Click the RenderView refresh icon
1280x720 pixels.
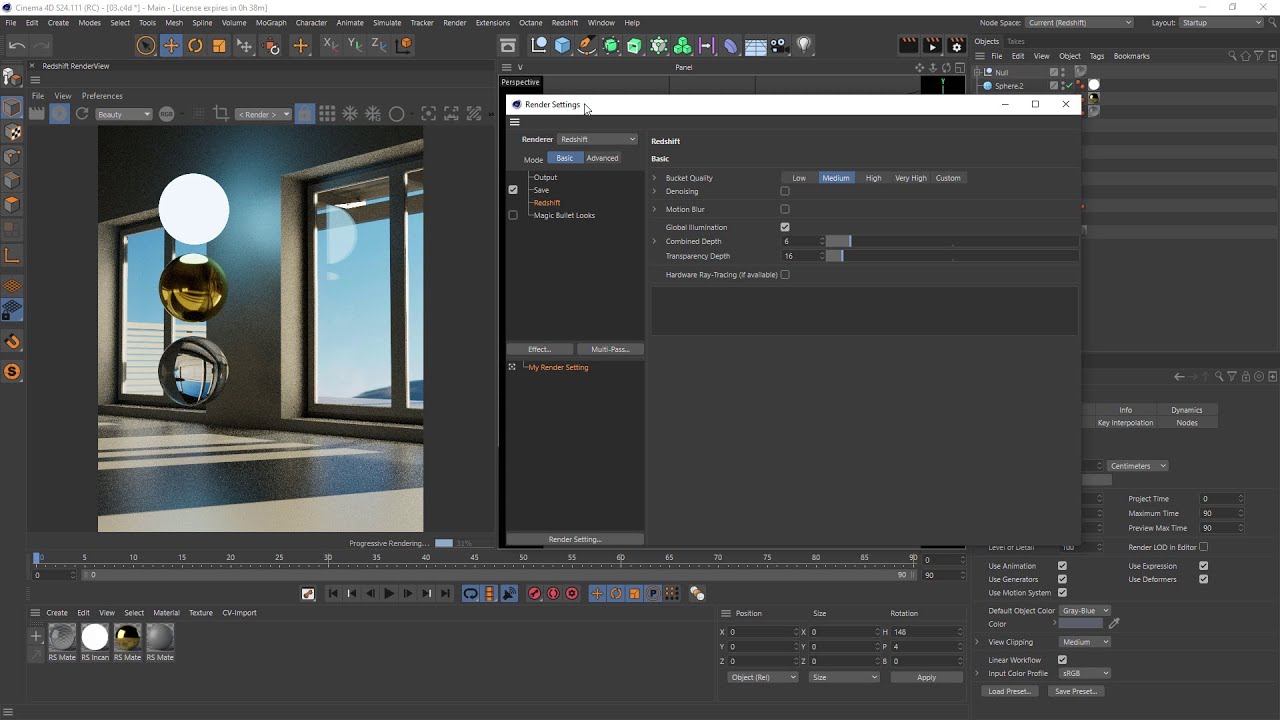(x=82, y=114)
